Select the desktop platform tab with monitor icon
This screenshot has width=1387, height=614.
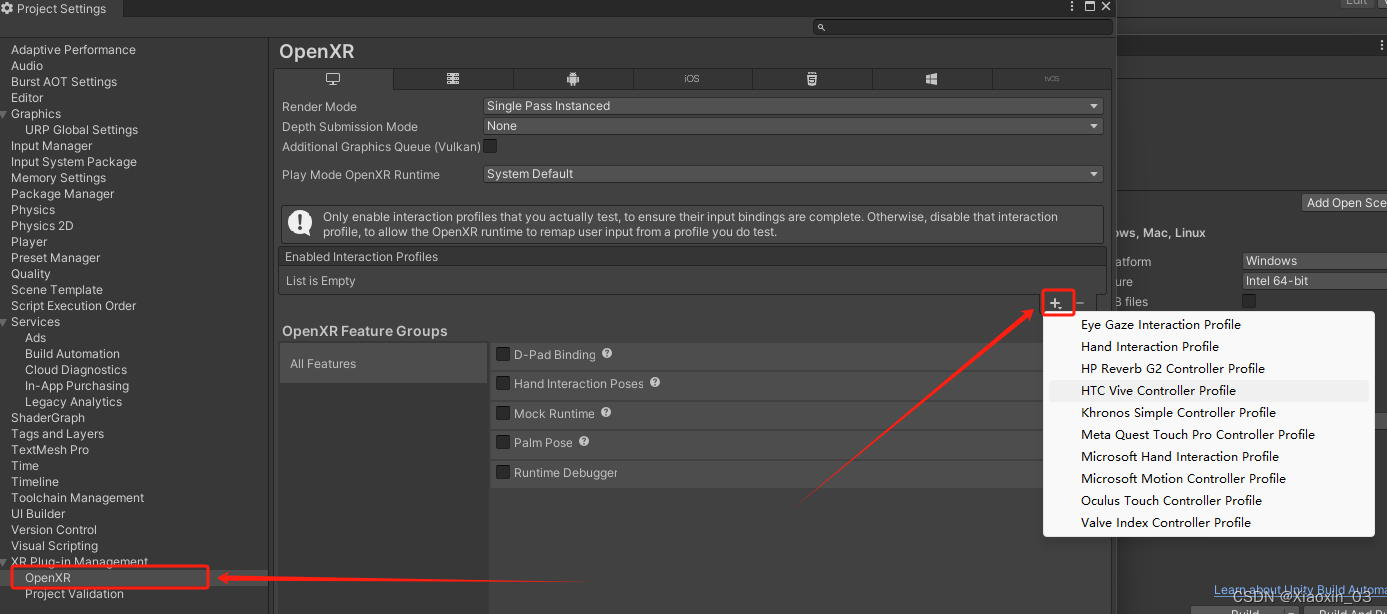333,78
